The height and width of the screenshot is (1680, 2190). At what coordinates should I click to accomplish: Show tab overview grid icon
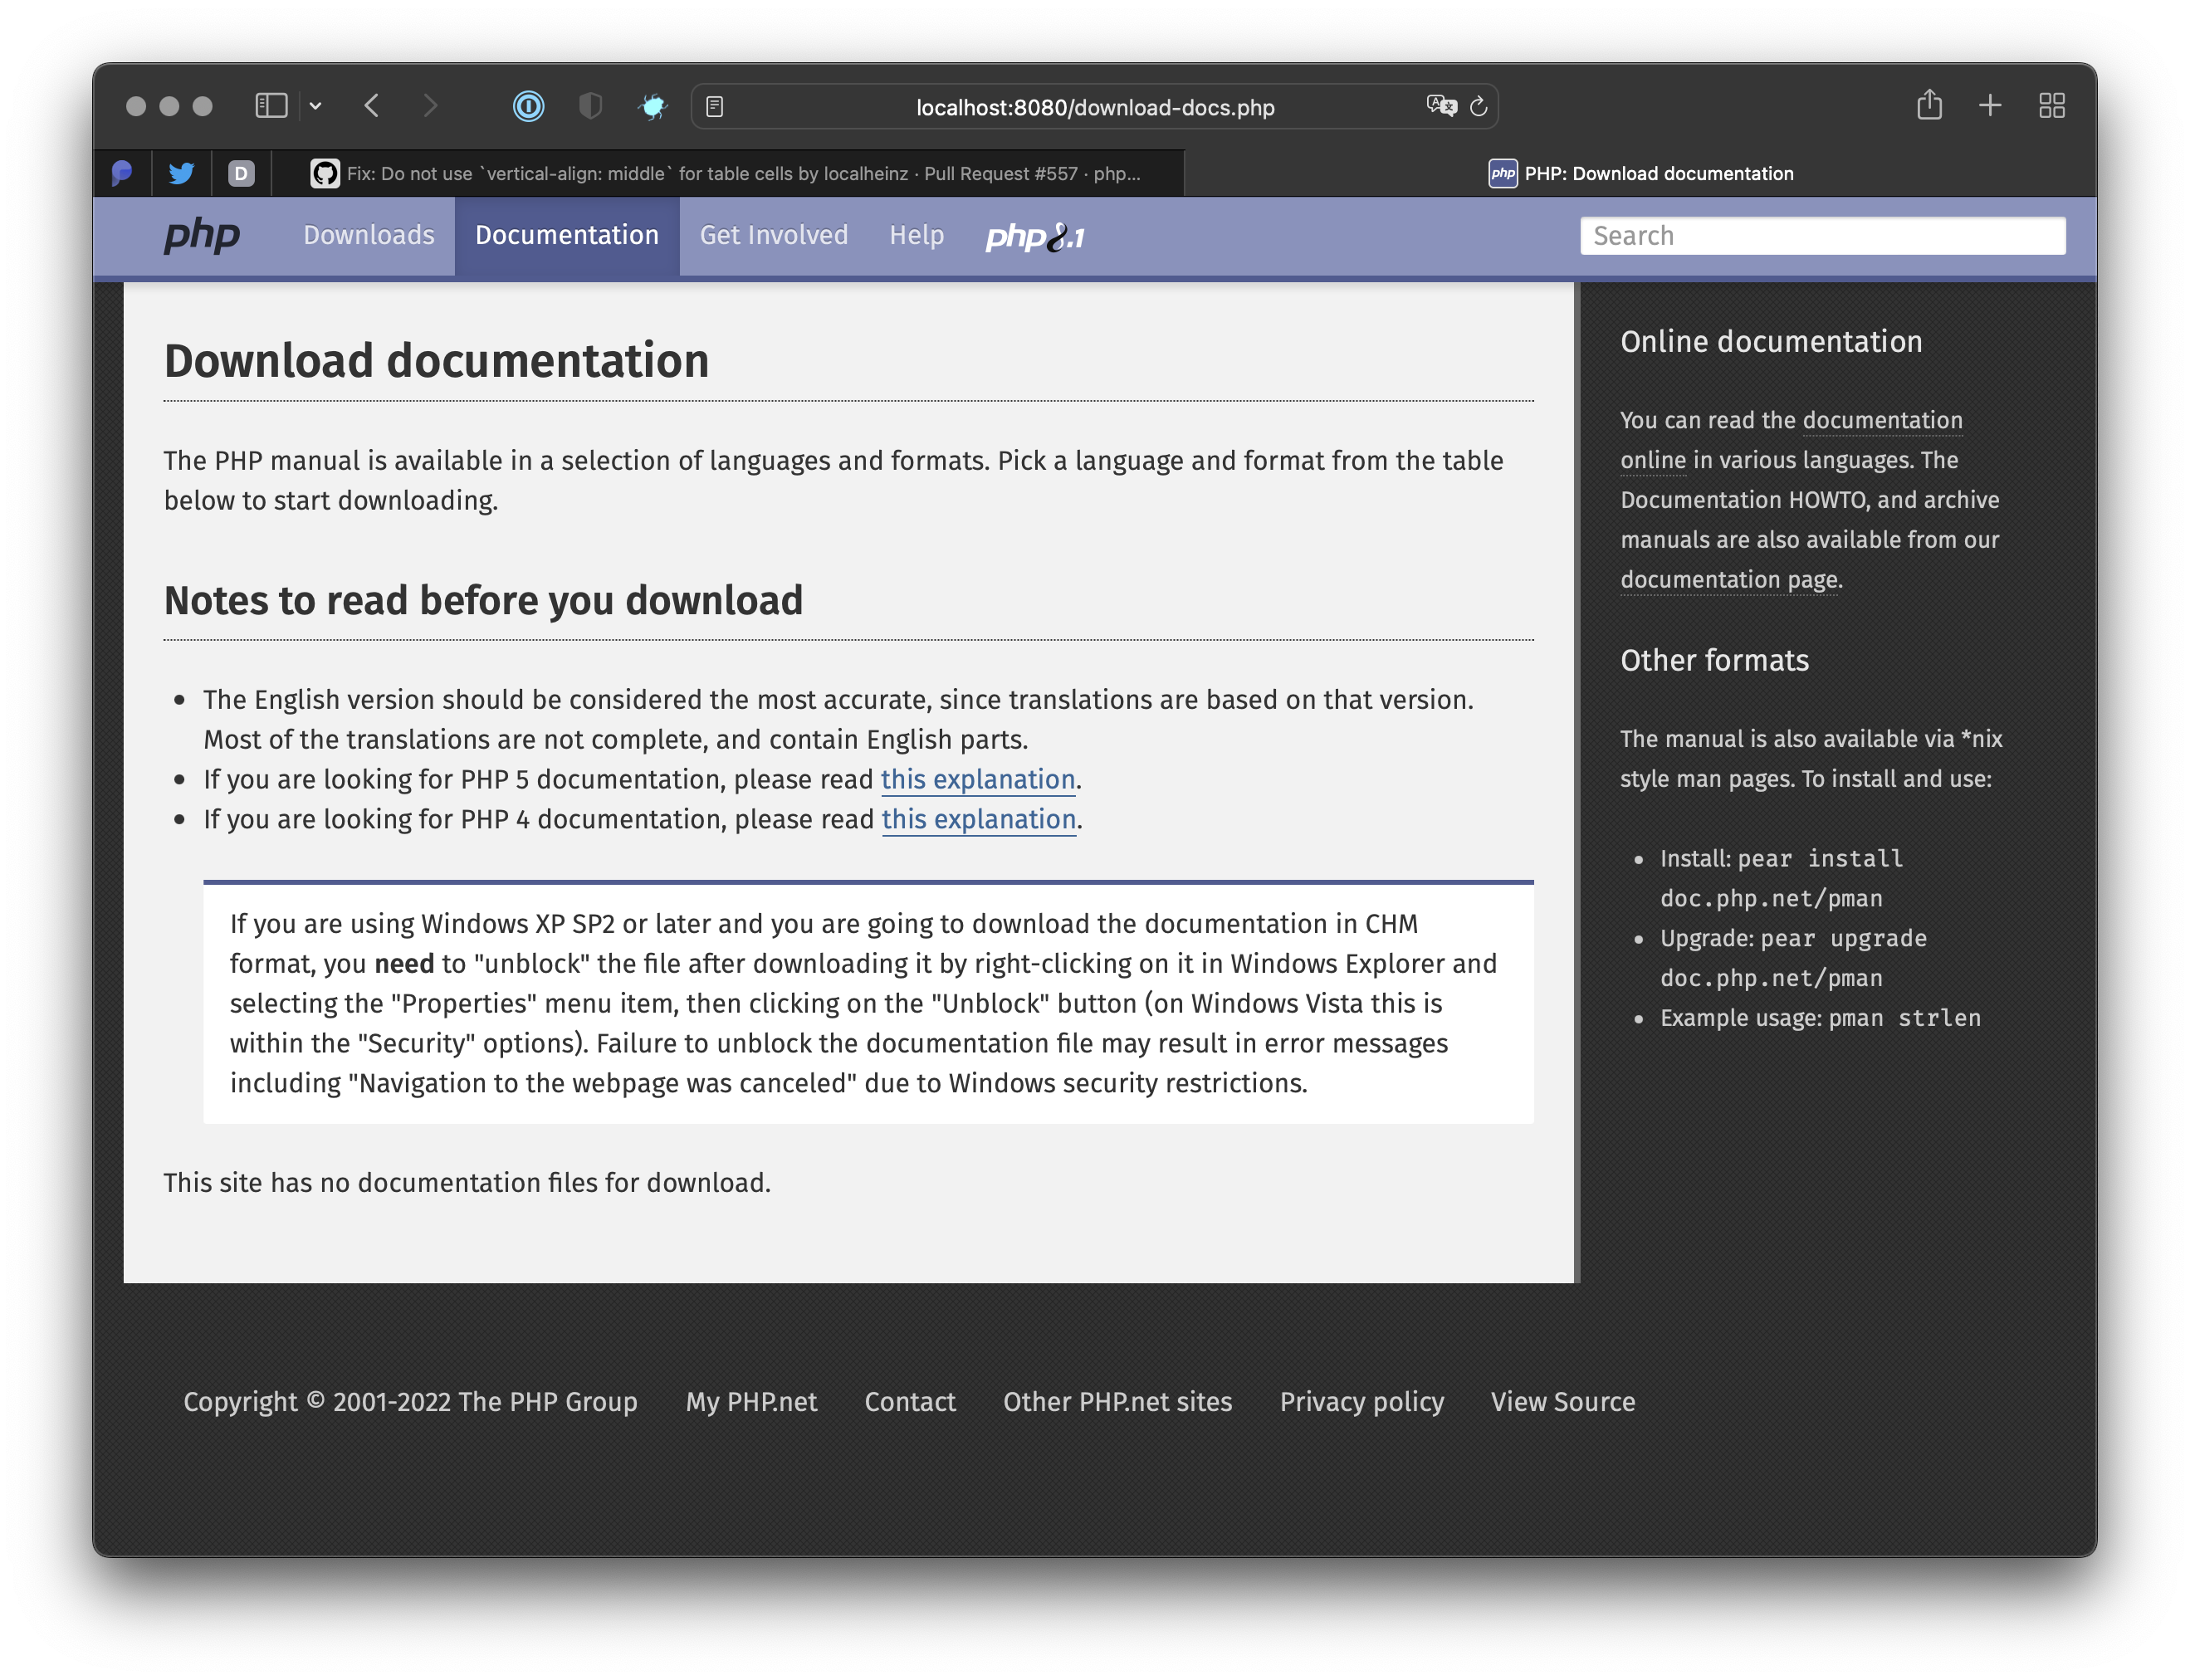2052,105
